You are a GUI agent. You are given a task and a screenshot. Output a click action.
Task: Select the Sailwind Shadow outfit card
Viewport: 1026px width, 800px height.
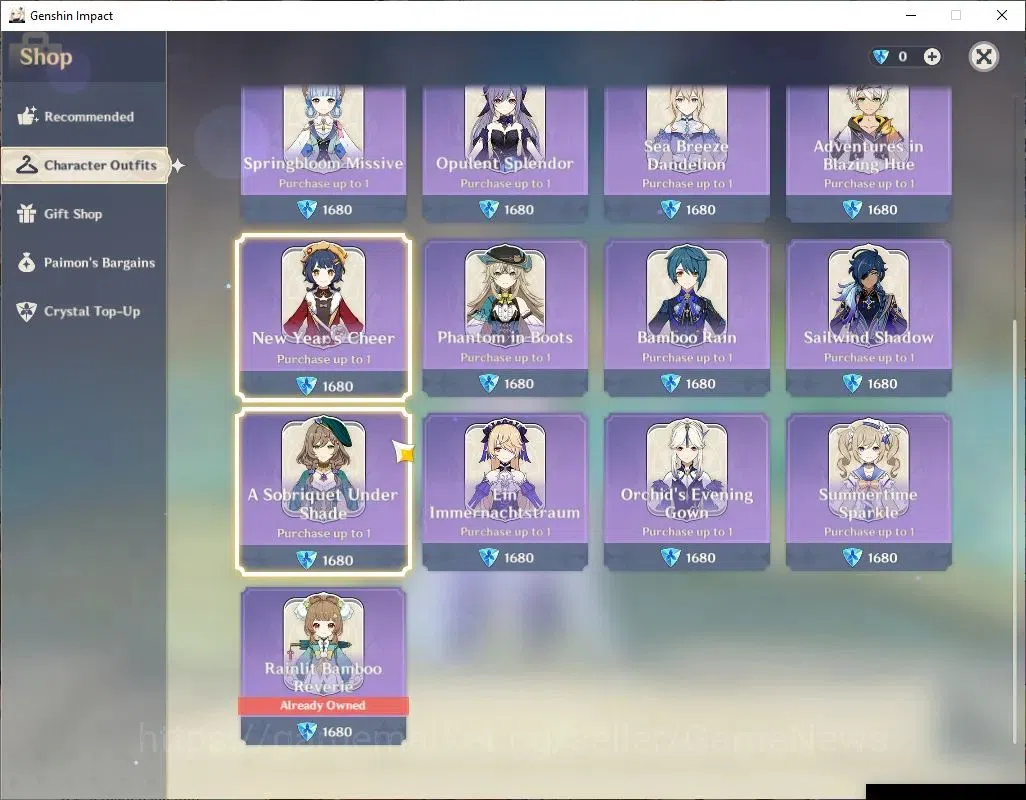[x=868, y=317]
